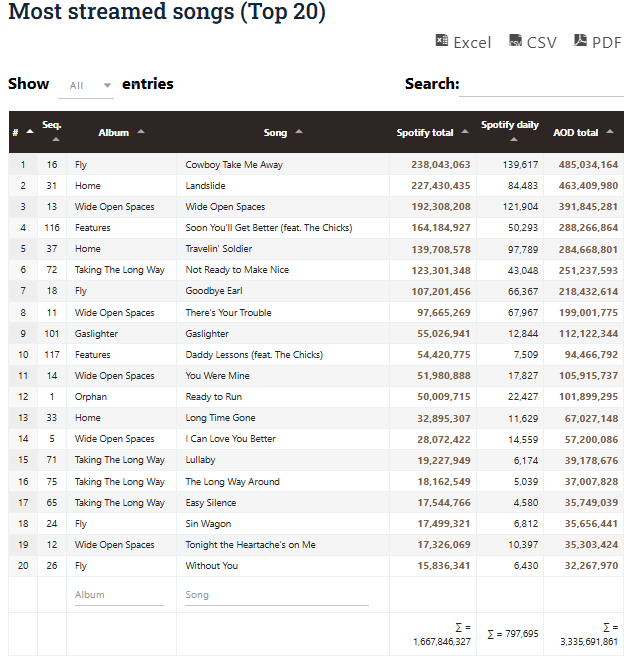628x659 pixels.
Task: Click the Album filter field
Action: pyautogui.click(x=119, y=595)
